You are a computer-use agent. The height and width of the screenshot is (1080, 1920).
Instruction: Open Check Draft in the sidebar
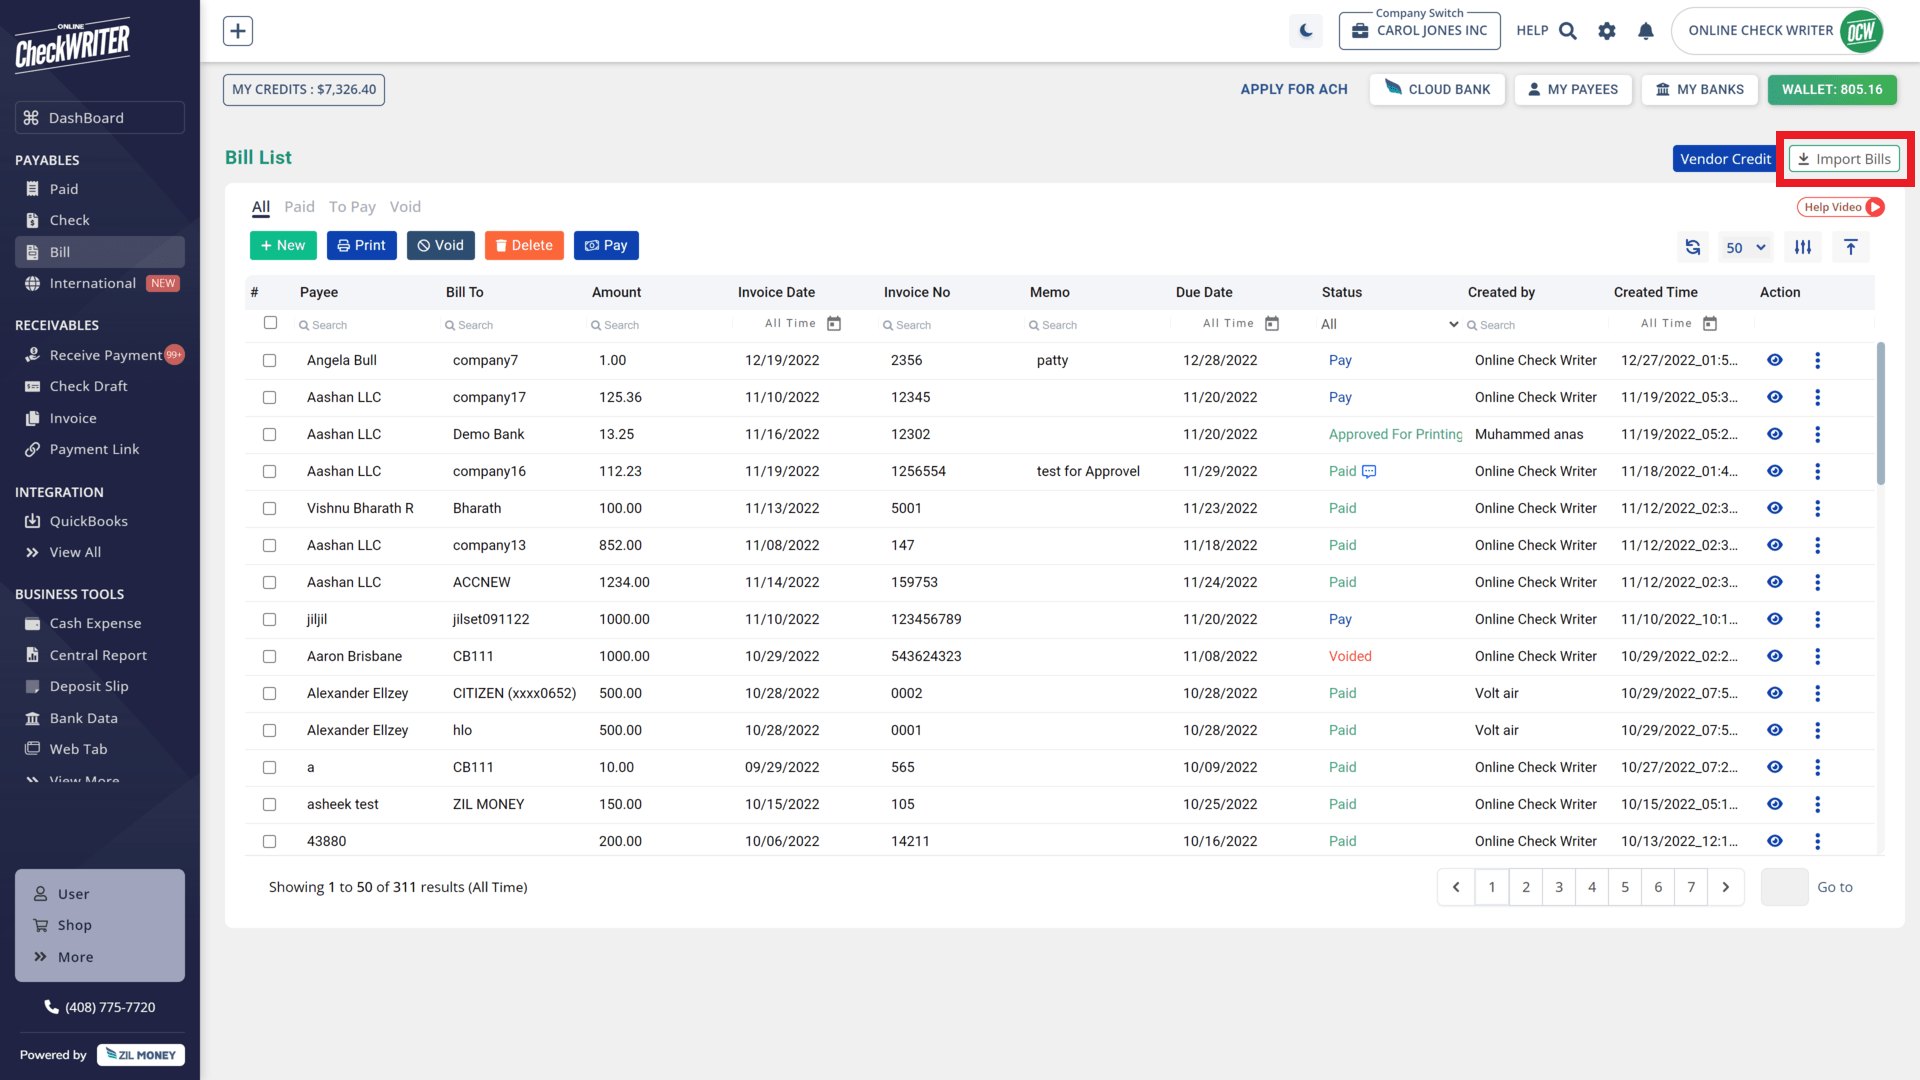pyautogui.click(x=88, y=386)
